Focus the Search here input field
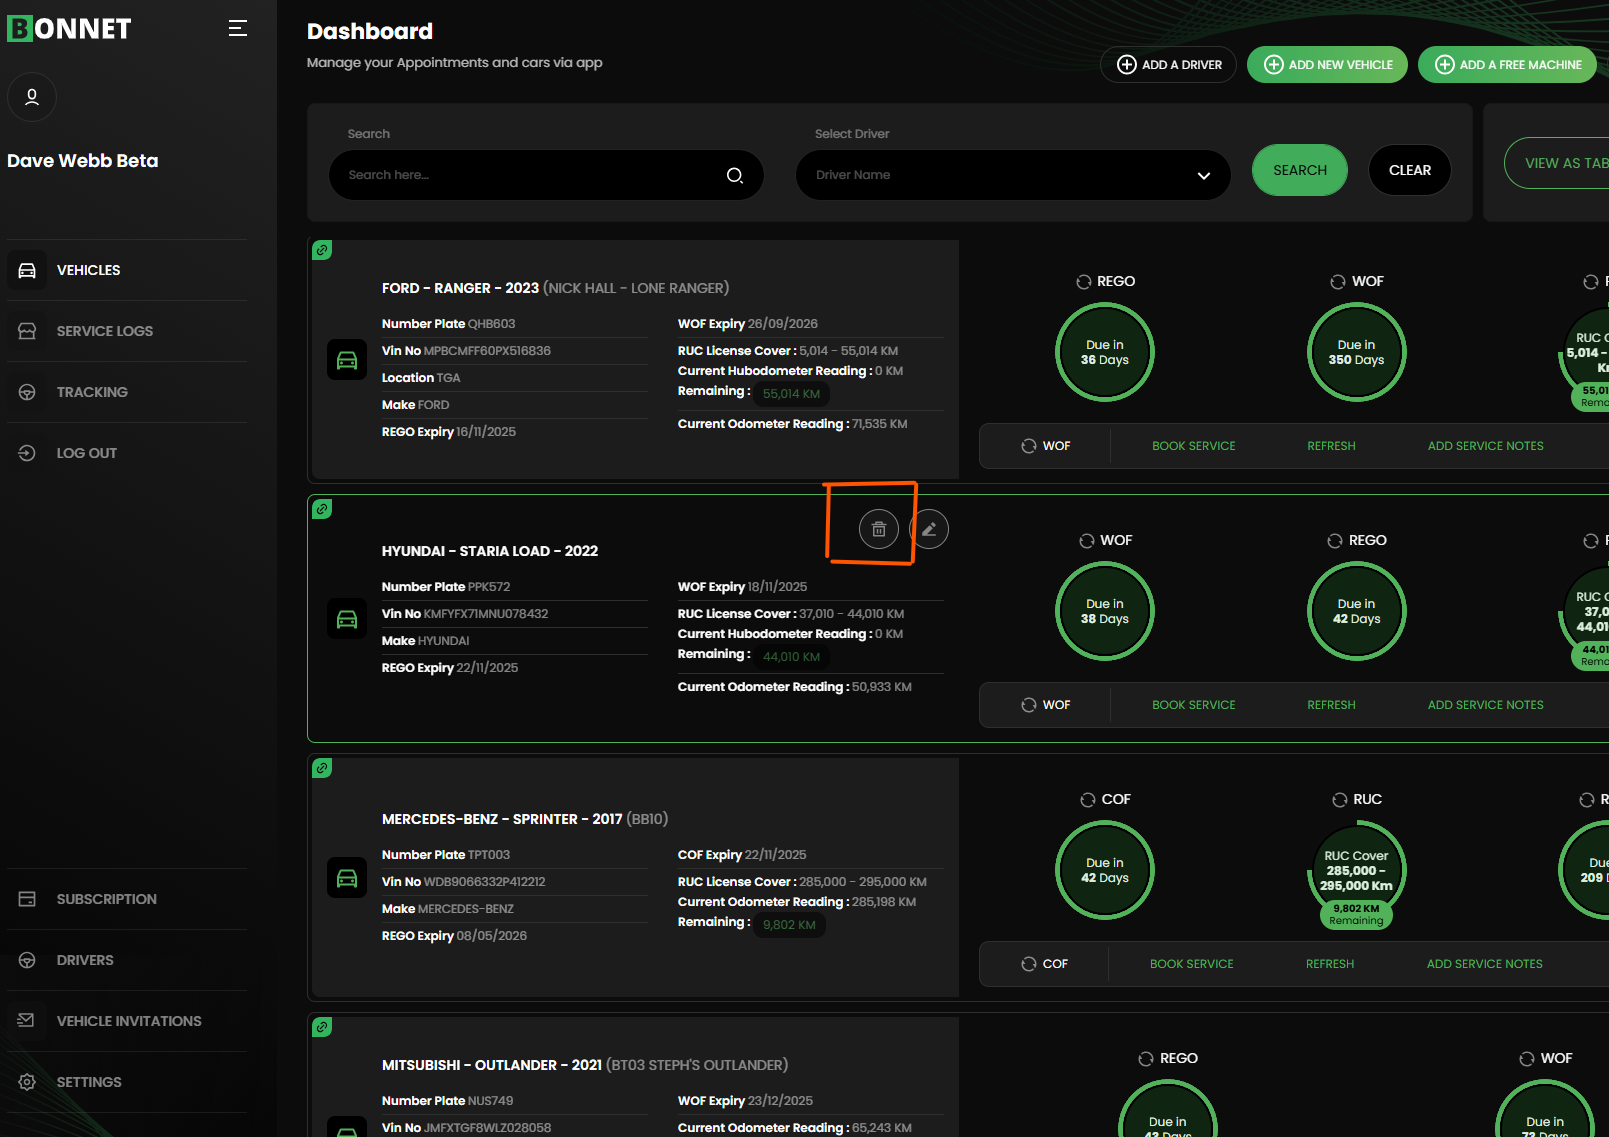 click(530, 175)
